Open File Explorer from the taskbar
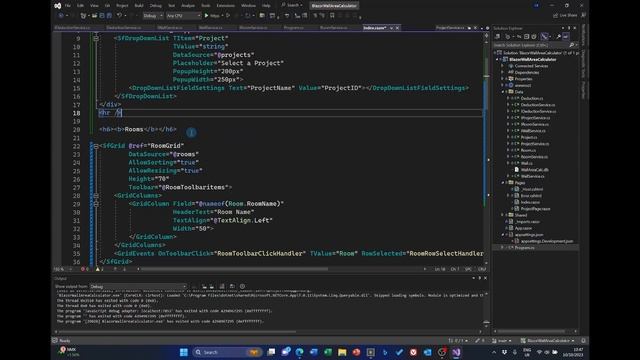 pos(342,352)
